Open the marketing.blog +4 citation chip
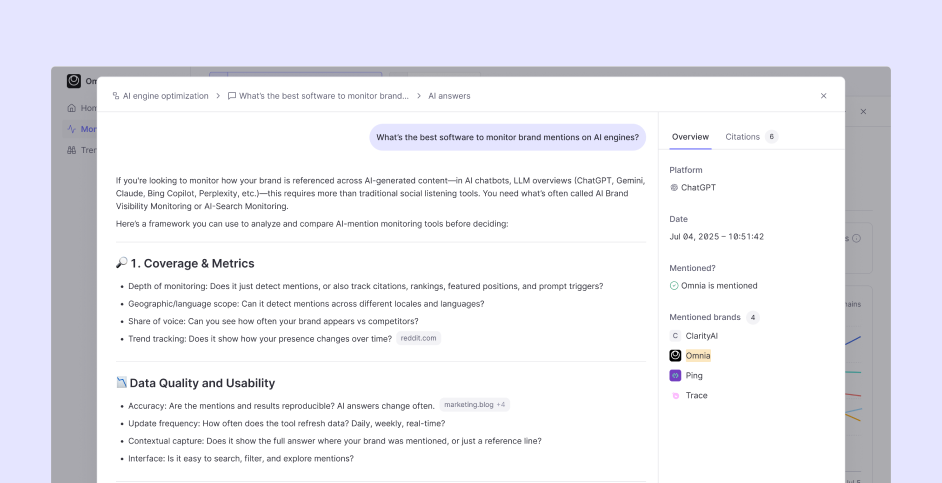This screenshot has width=942, height=483. pyautogui.click(x=475, y=405)
